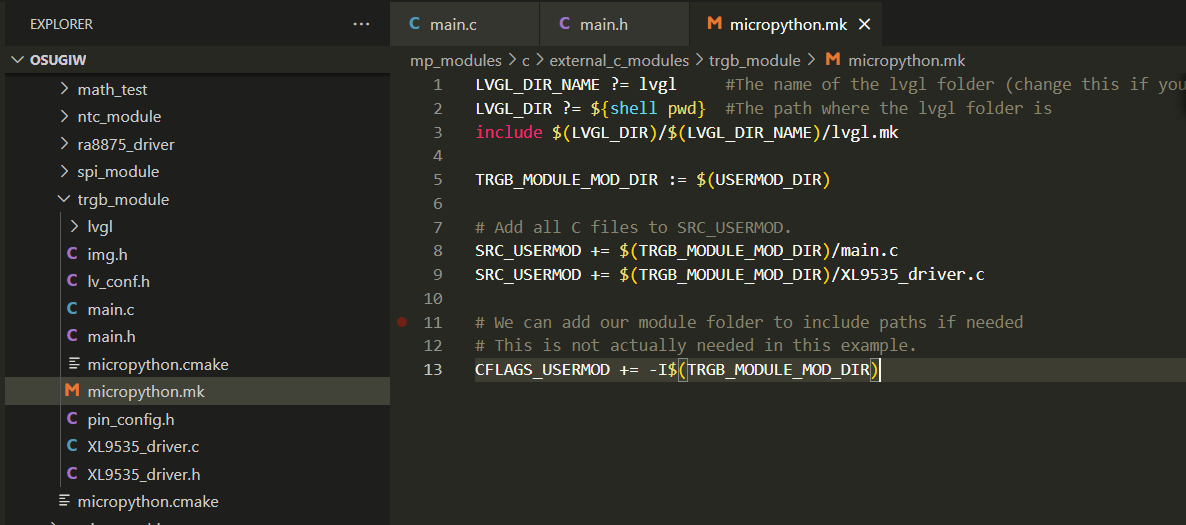Click the EXPLORER panel title
Viewport: 1186px width, 525px height.
61,24
